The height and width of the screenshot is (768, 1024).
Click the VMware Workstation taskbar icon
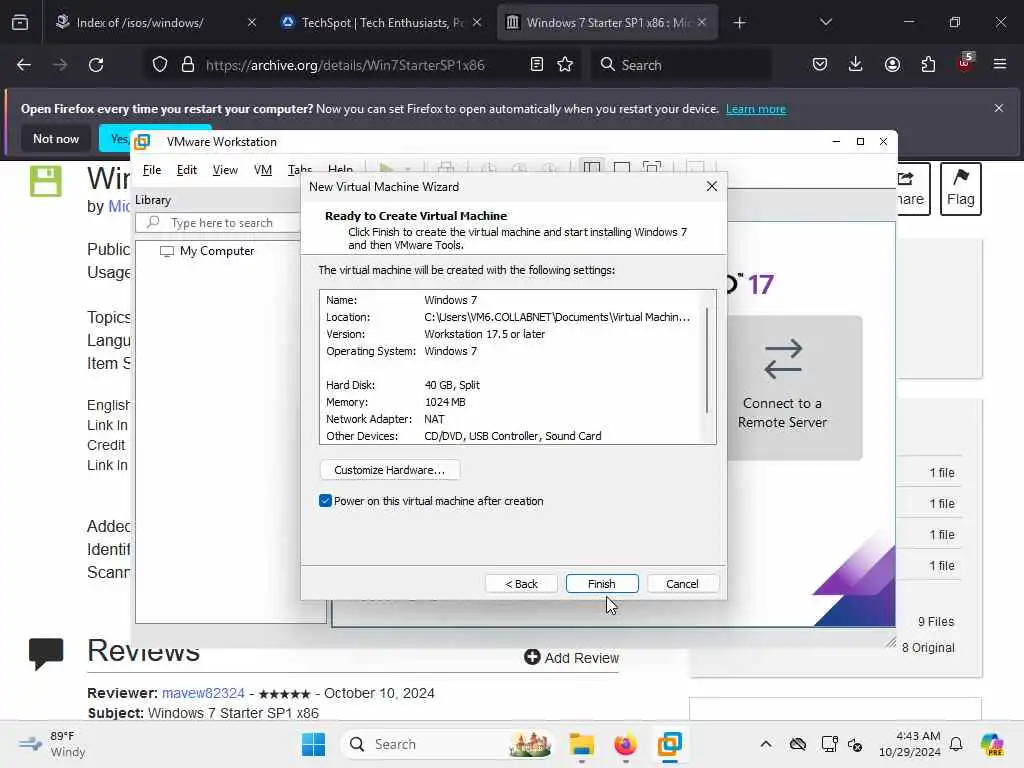coord(669,744)
